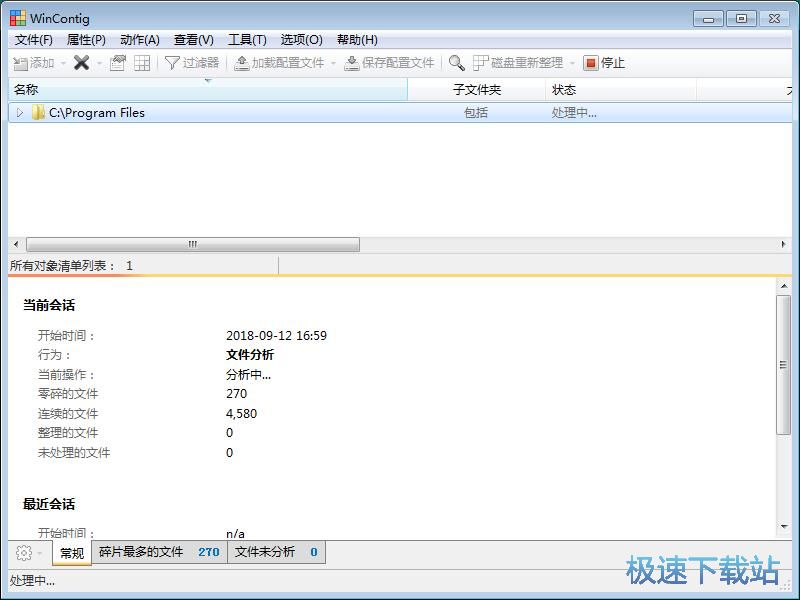Click the gear settings icon in status bar
The image size is (800, 600).
pos(22,551)
